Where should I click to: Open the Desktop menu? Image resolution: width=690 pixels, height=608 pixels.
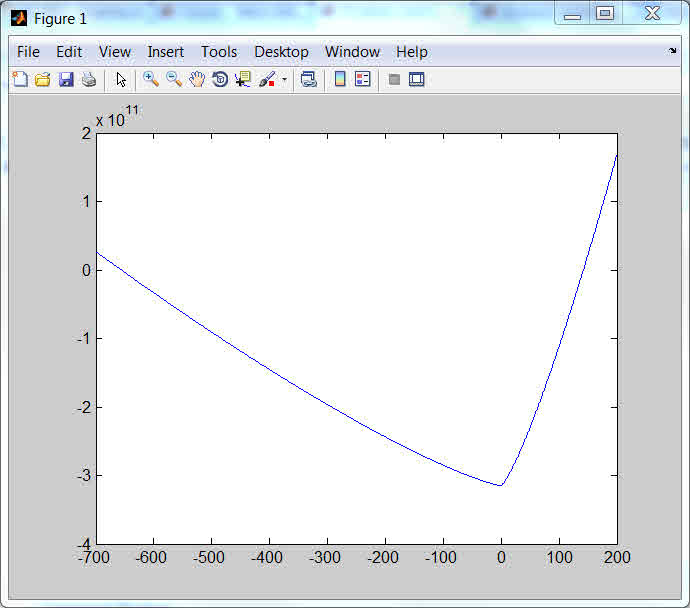pos(281,52)
